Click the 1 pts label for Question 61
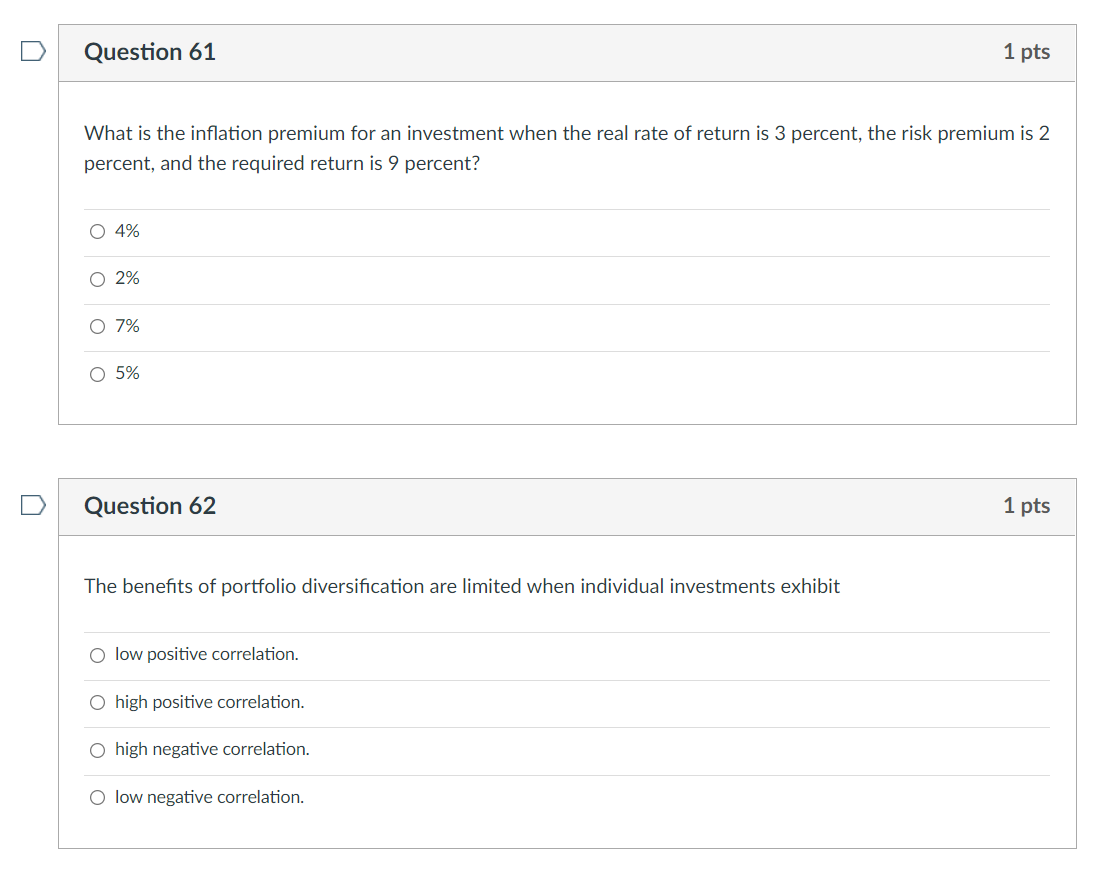The width and height of the screenshot is (1116, 870). [x=1026, y=51]
